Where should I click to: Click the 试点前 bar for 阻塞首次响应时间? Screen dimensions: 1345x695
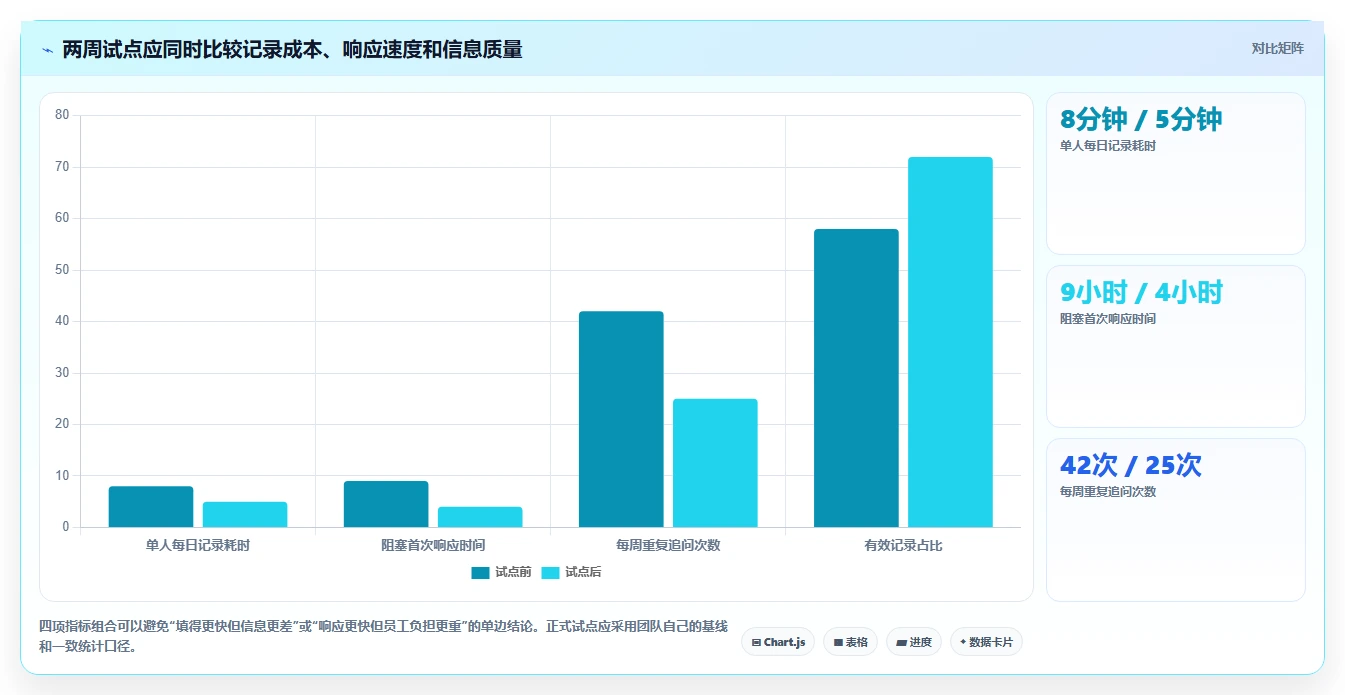pyautogui.click(x=386, y=504)
